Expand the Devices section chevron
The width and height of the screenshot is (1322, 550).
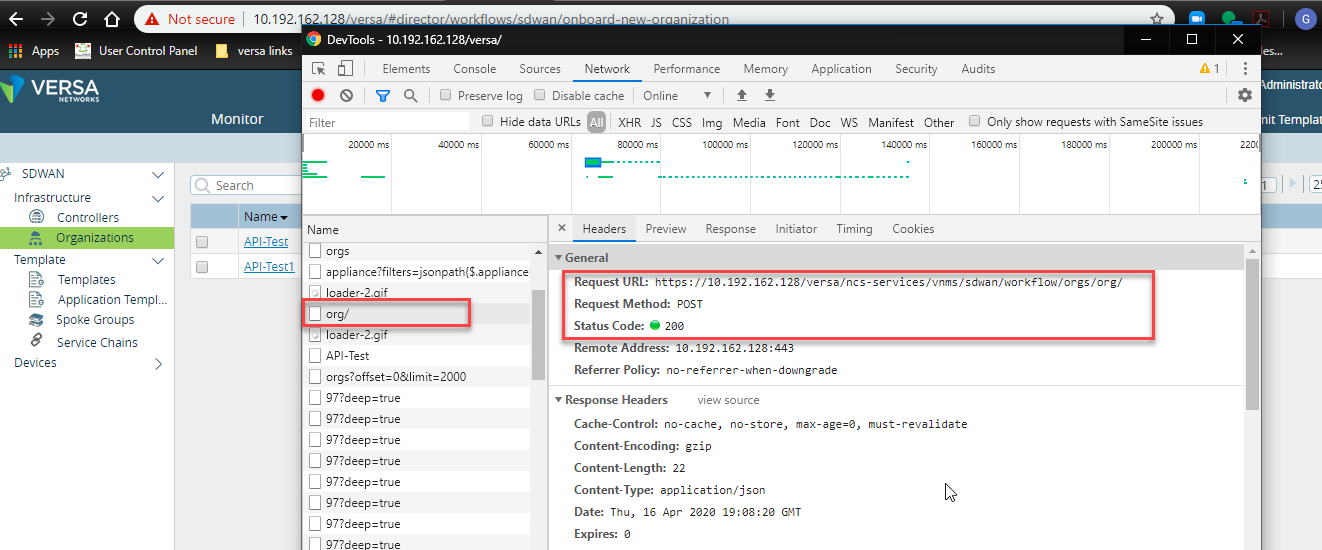[x=157, y=363]
